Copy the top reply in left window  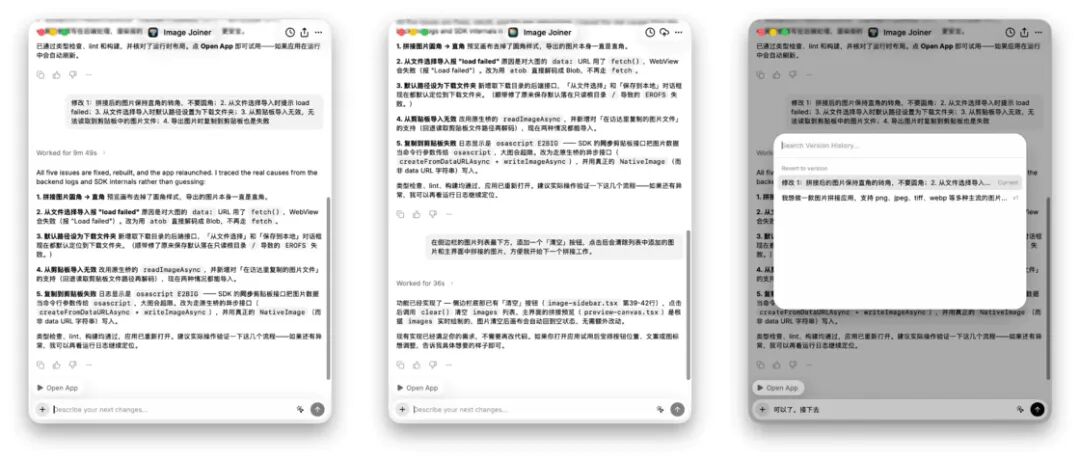point(41,74)
